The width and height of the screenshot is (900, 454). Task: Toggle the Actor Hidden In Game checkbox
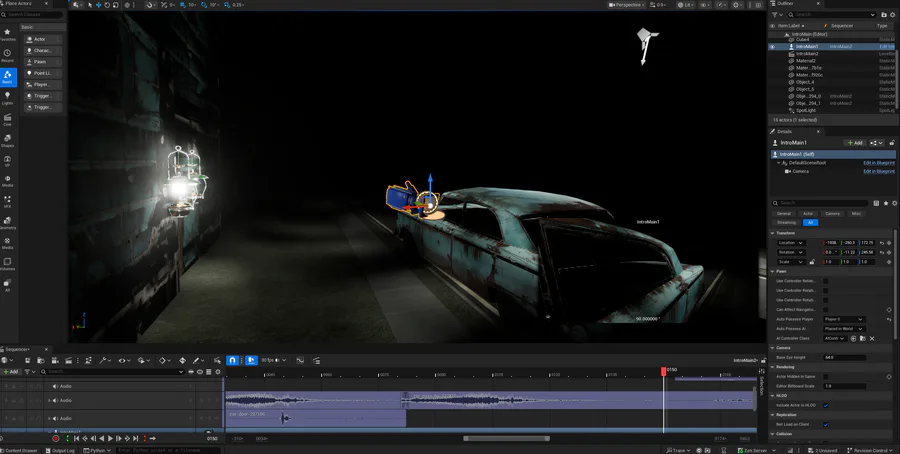pyautogui.click(x=825, y=376)
